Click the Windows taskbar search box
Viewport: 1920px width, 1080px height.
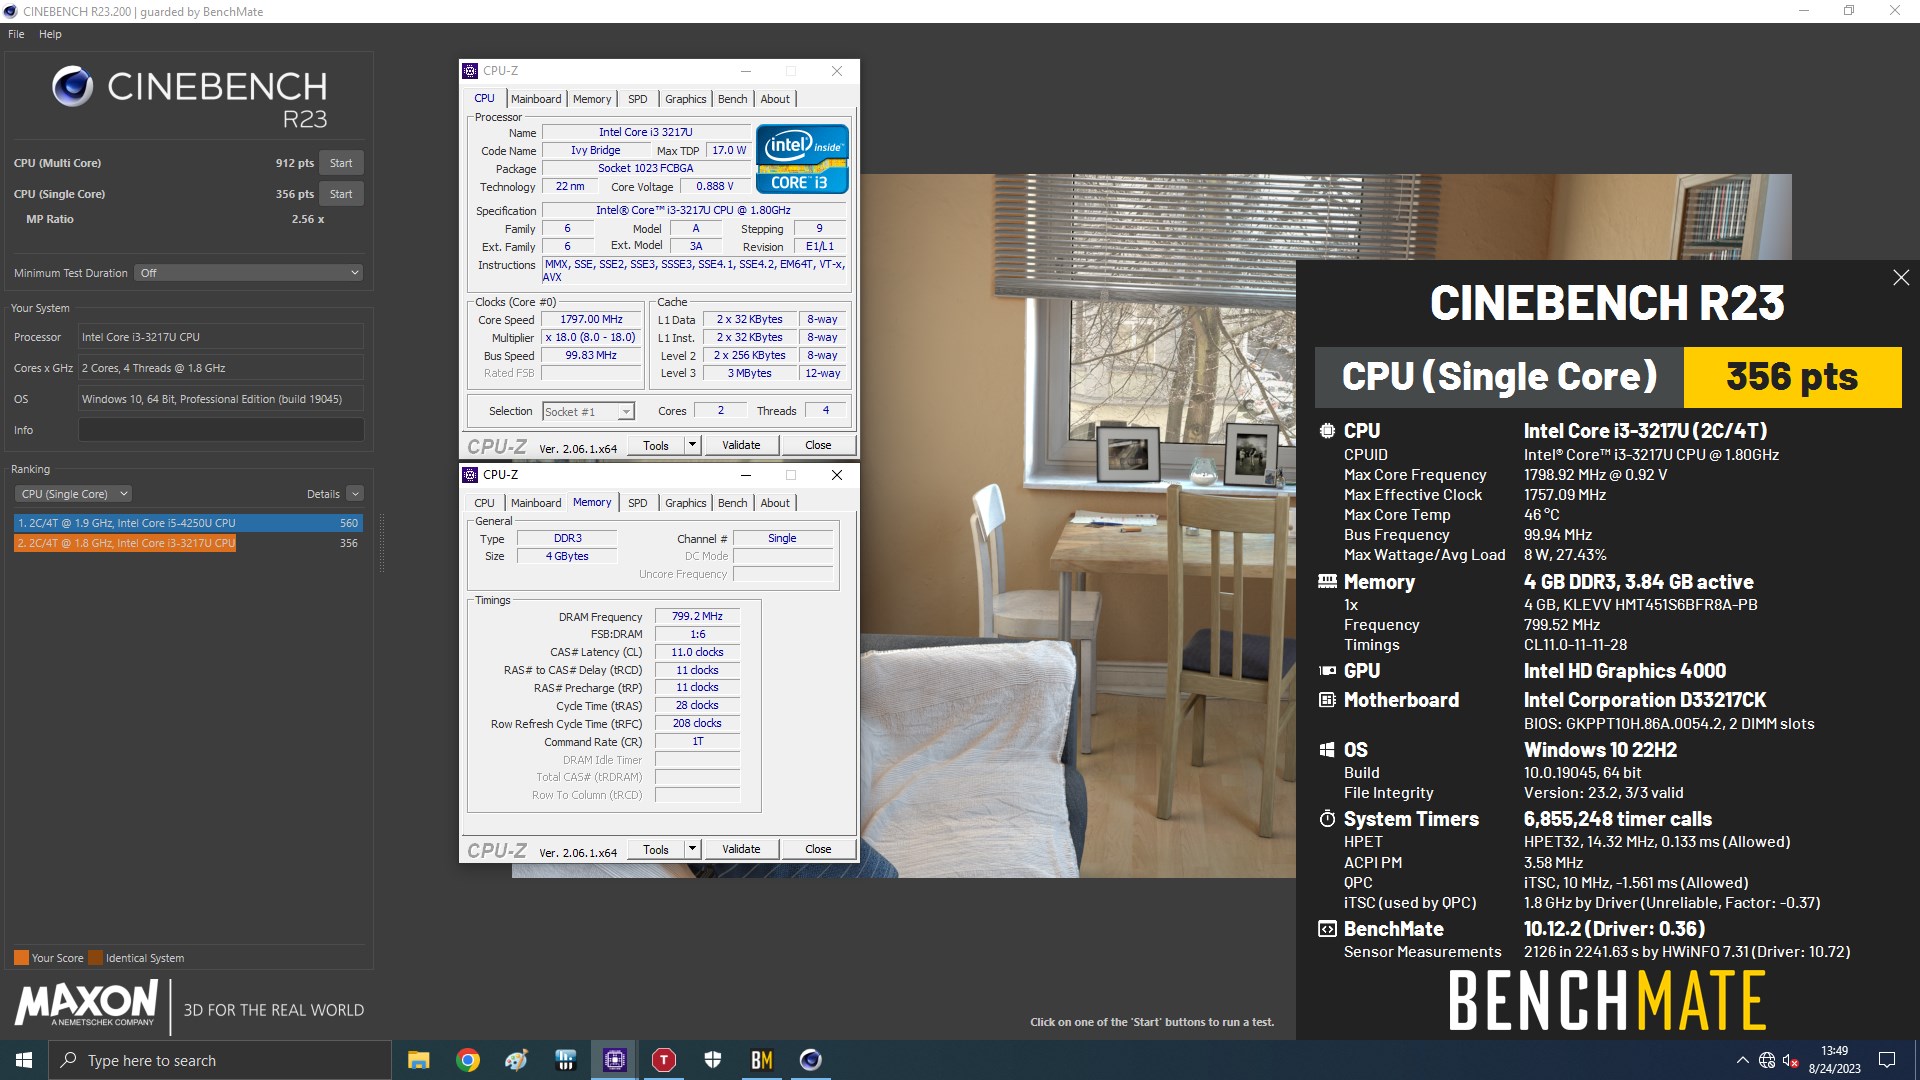coord(220,1060)
